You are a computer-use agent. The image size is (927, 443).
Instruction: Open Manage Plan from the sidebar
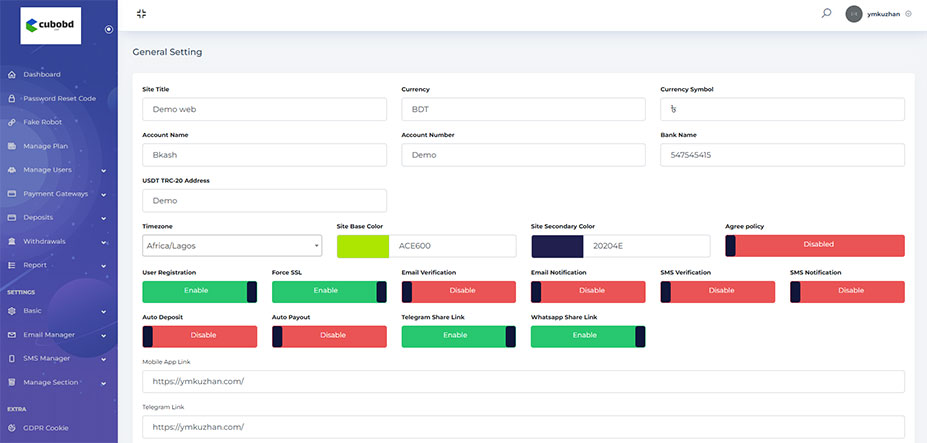pos(45,146)
